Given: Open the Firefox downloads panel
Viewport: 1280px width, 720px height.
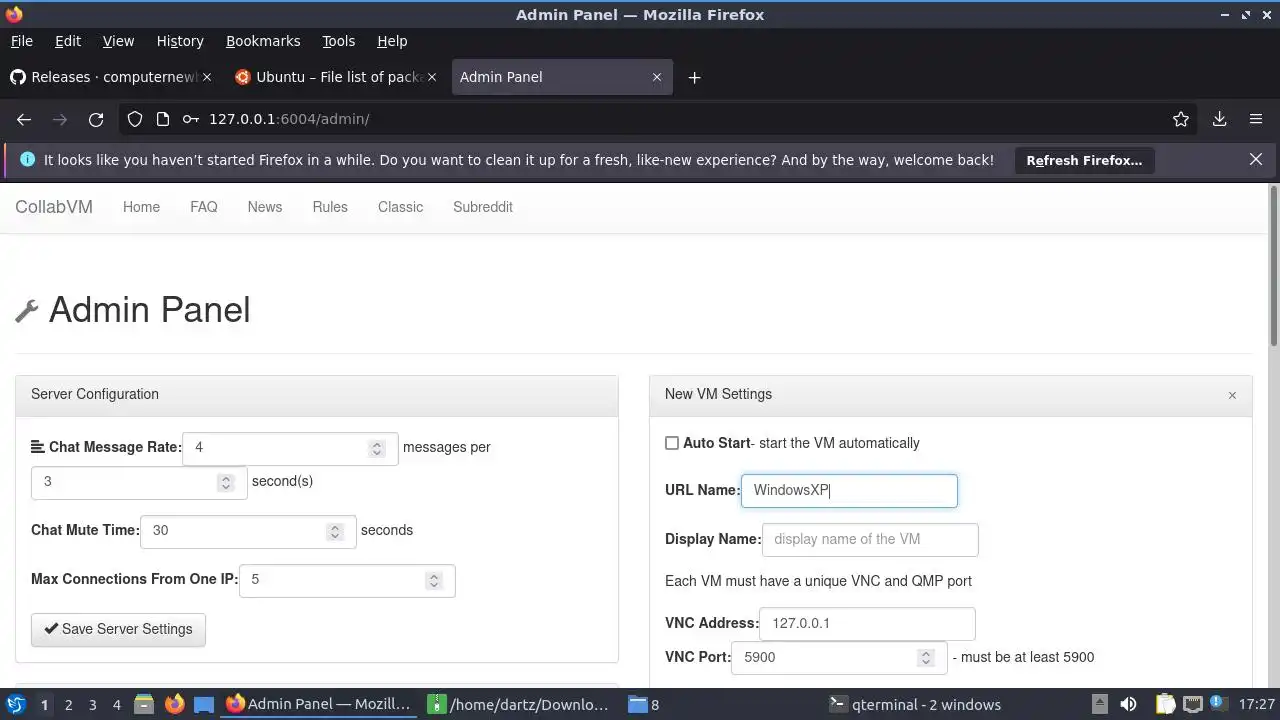Looking at the screenshot, I should tap(1219, 119).
